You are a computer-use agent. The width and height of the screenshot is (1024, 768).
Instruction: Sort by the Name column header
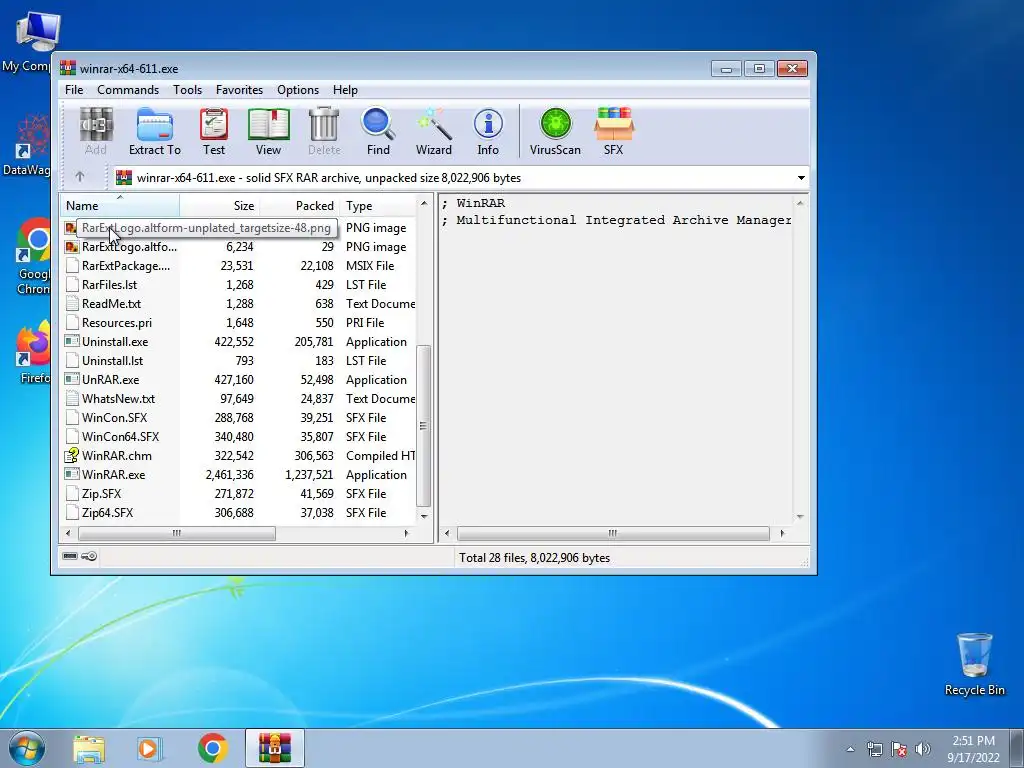click(x=120, y=206)
